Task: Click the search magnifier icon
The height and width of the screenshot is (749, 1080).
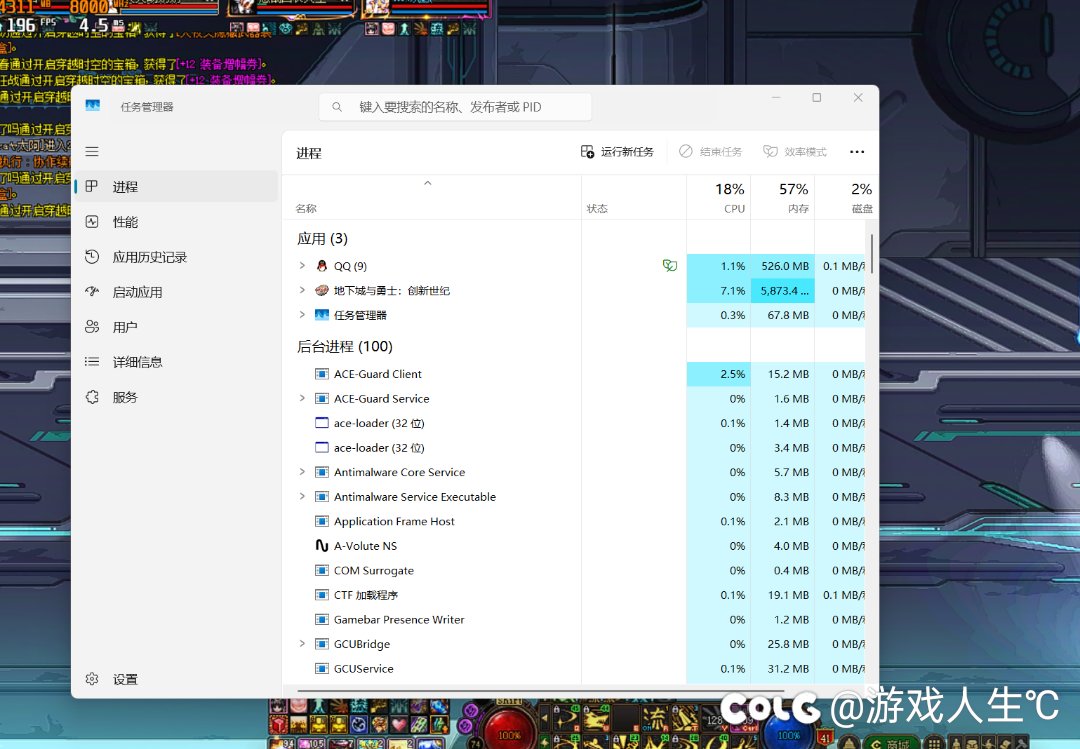Action: pos(337,107)
